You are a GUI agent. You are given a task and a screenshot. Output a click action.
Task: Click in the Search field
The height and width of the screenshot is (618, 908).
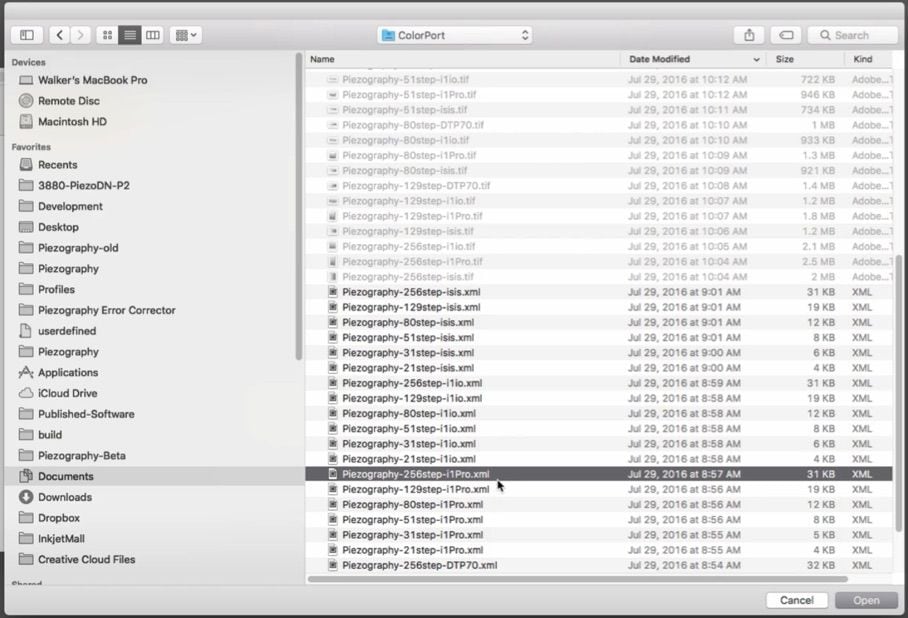point(853,35)
